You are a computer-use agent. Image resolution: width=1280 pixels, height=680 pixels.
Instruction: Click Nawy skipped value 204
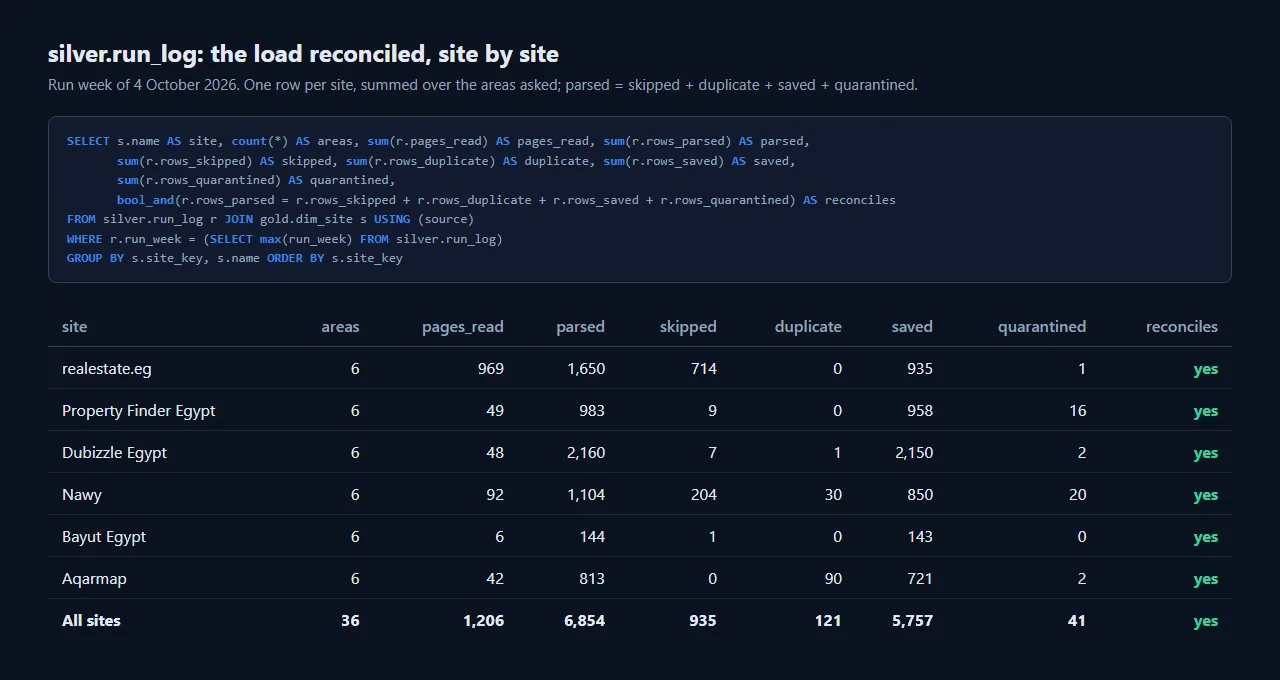[704, 495]
